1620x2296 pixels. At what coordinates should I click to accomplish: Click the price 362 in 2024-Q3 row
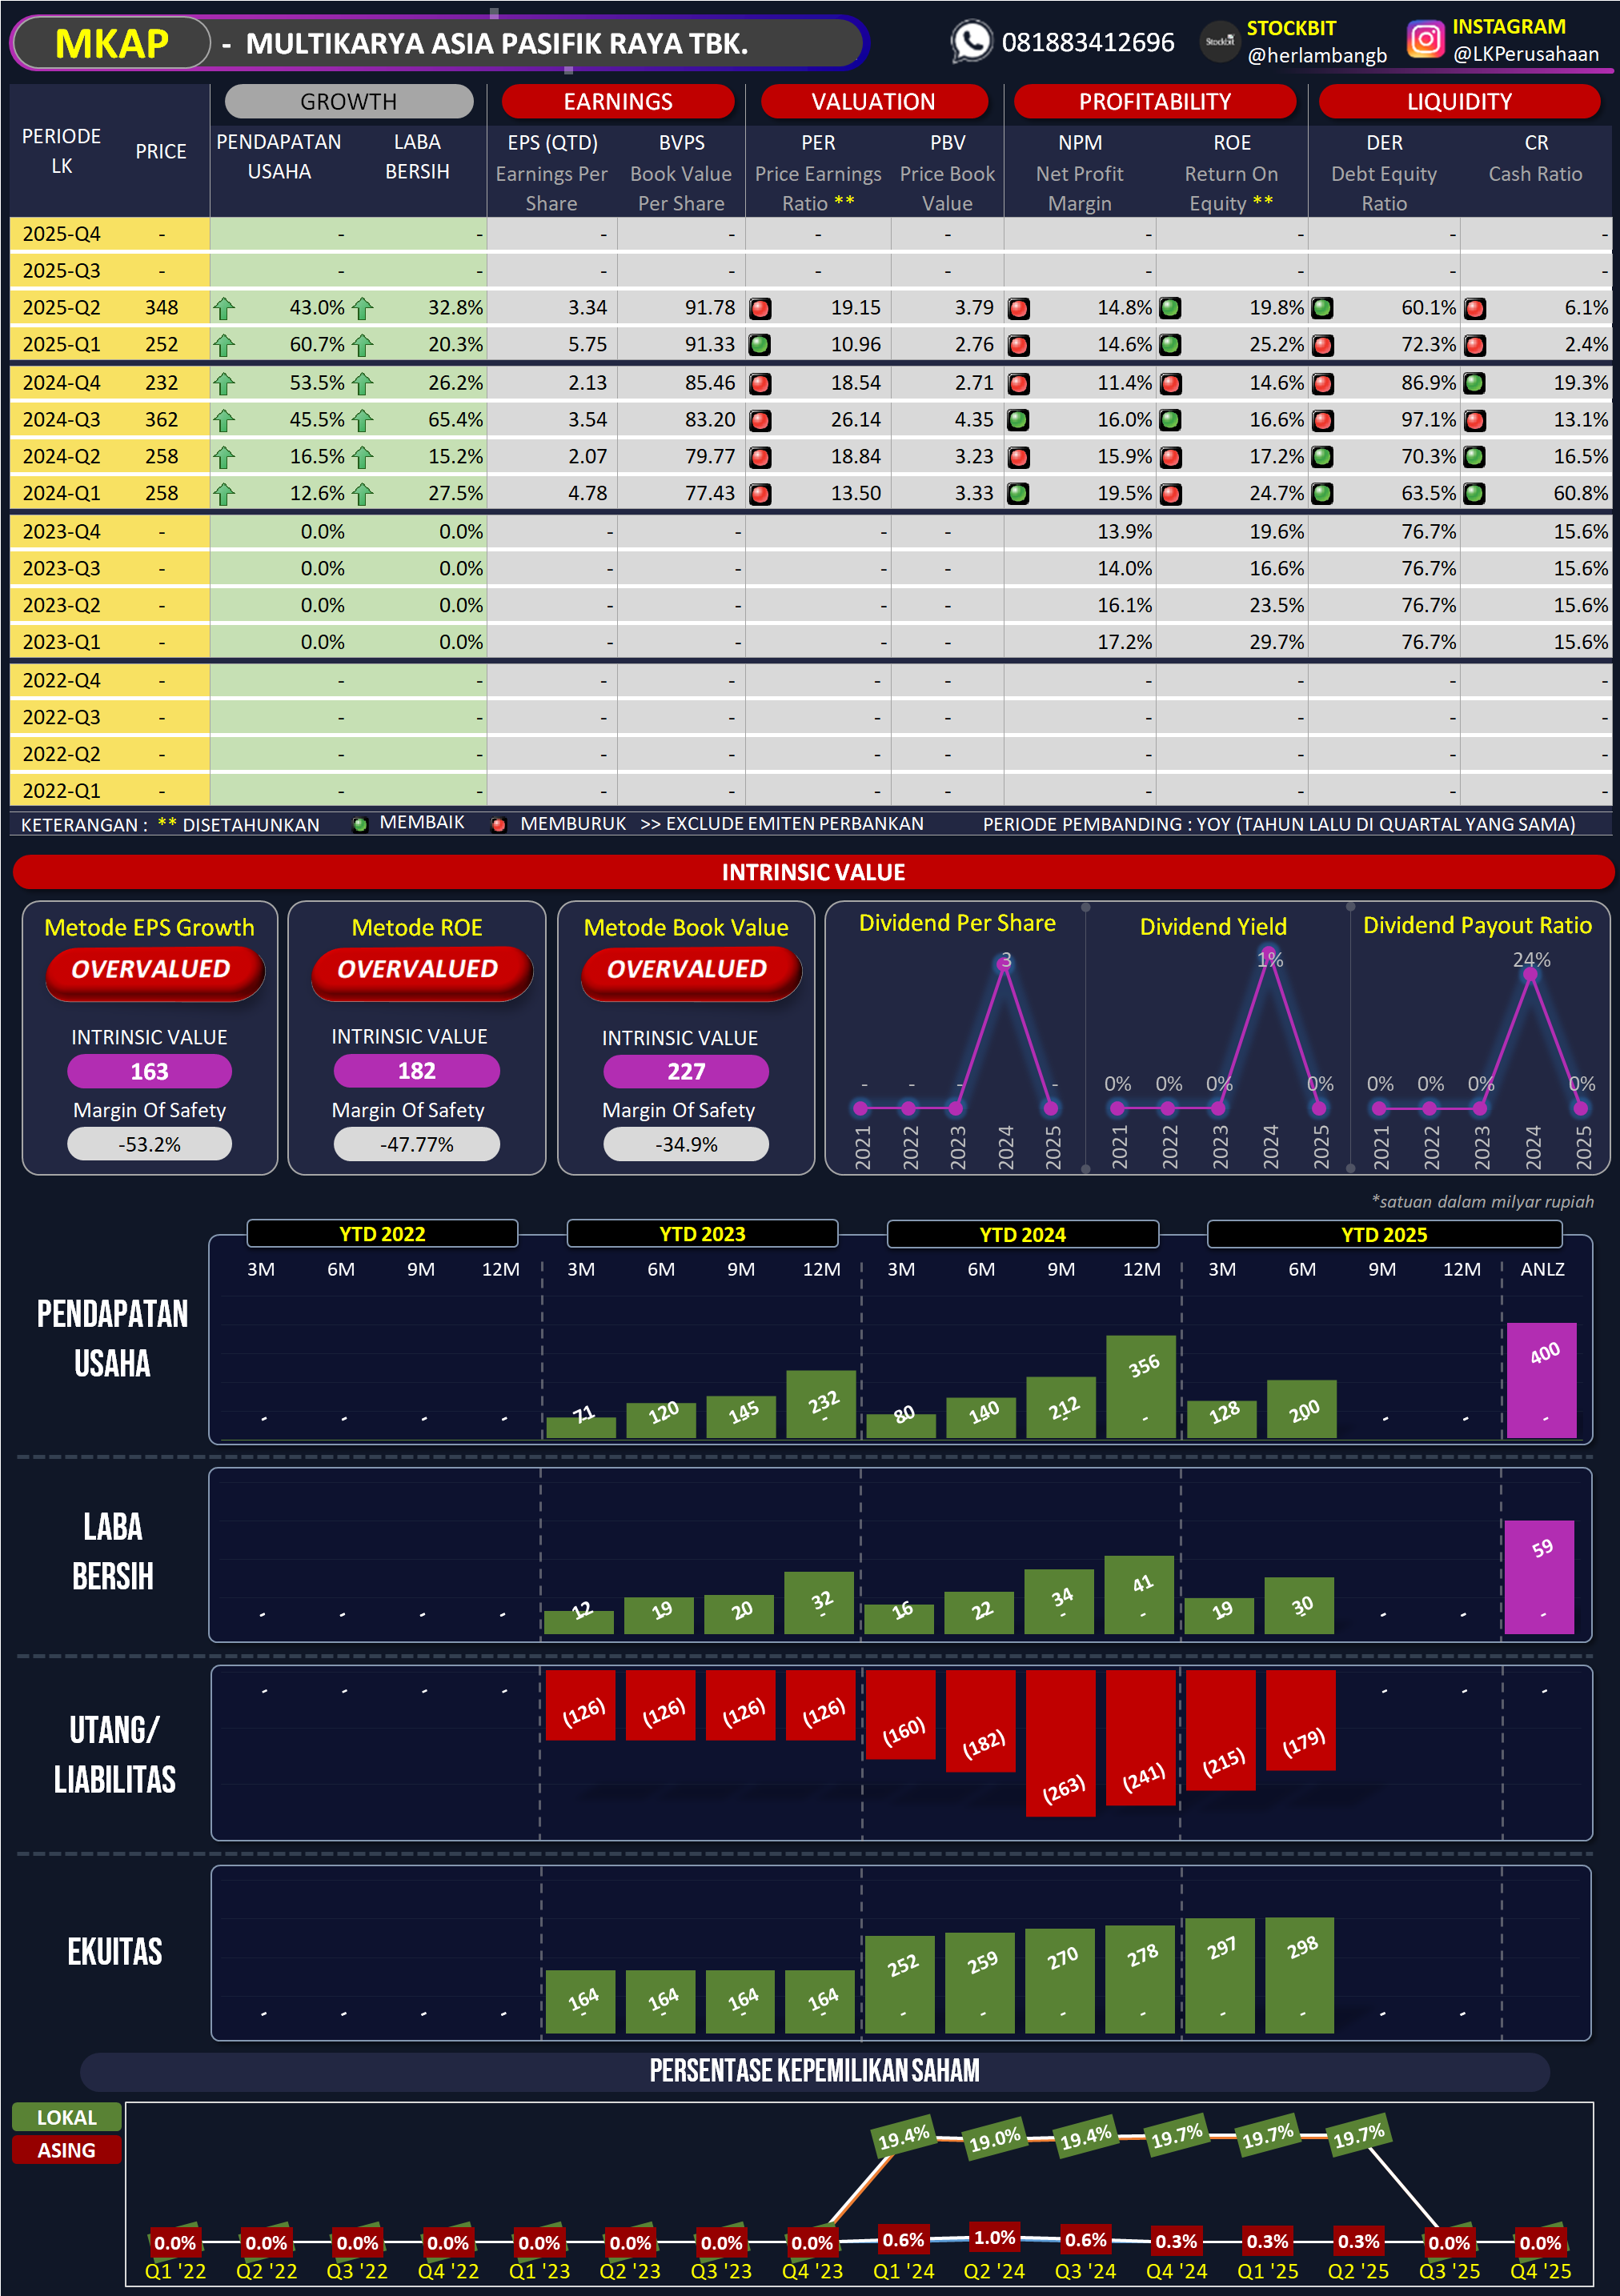[161, 420]
